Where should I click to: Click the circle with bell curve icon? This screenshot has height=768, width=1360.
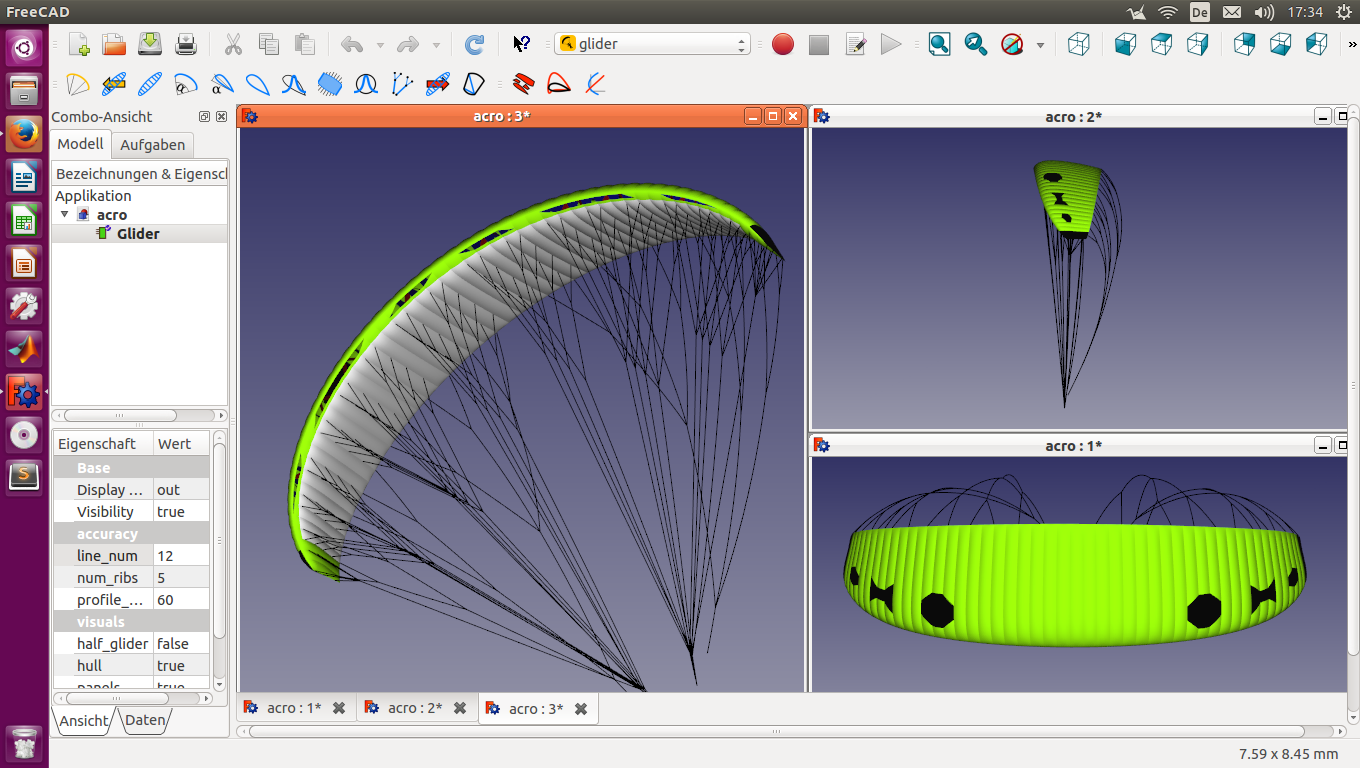coord(366,84)
